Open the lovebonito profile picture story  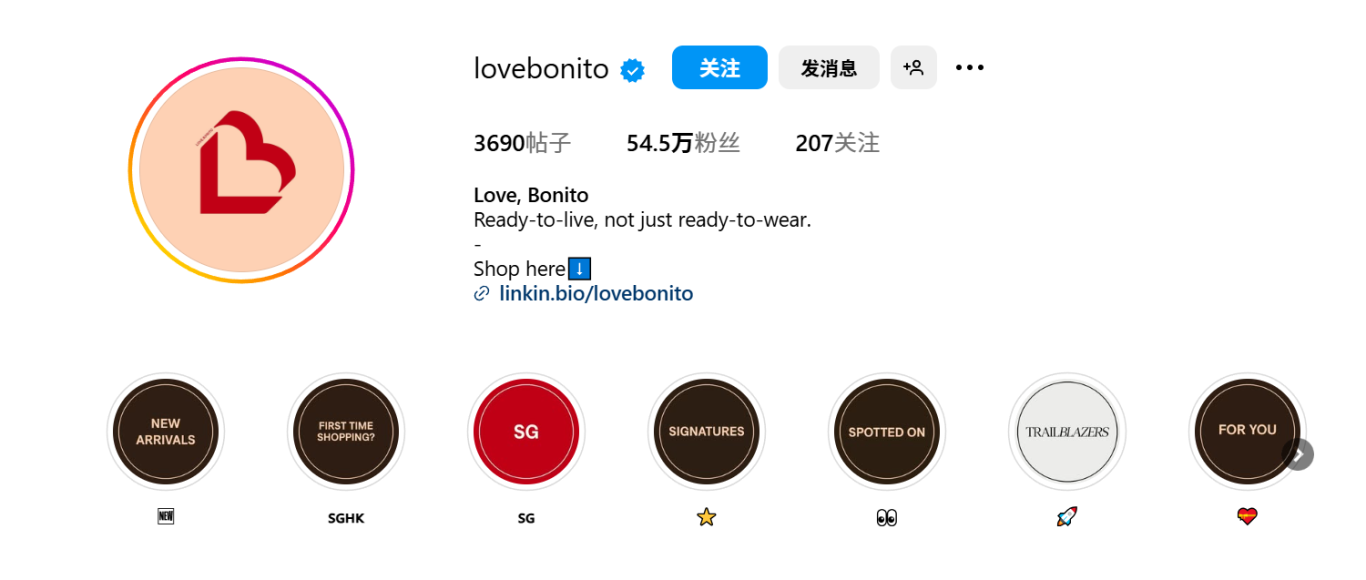(241, 170)
